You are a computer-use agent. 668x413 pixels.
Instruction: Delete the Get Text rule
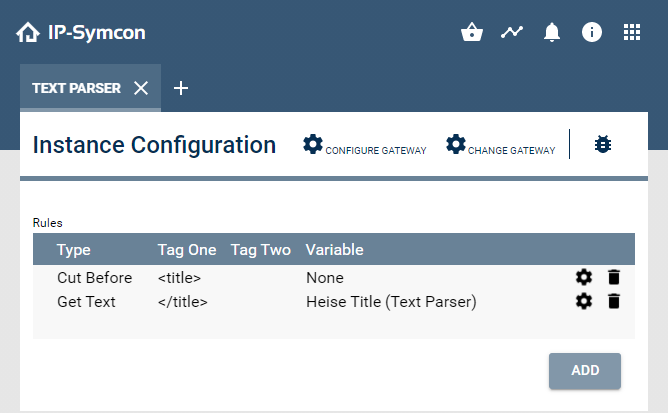pyautogui.click(x=614, y=301)
